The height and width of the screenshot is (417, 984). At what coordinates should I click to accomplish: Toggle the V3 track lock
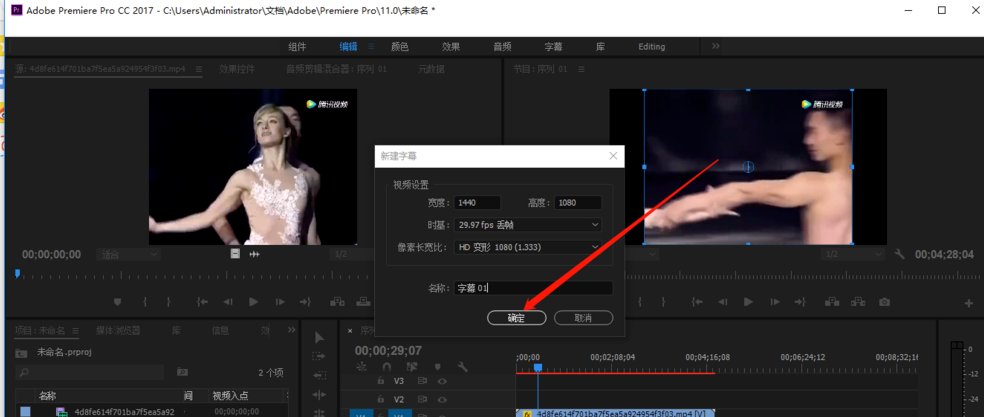(x=381, y=381)
